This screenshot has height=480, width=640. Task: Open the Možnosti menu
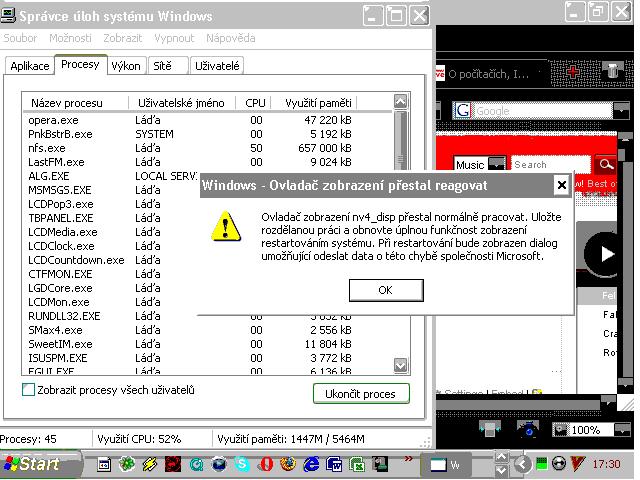point(70,38)
